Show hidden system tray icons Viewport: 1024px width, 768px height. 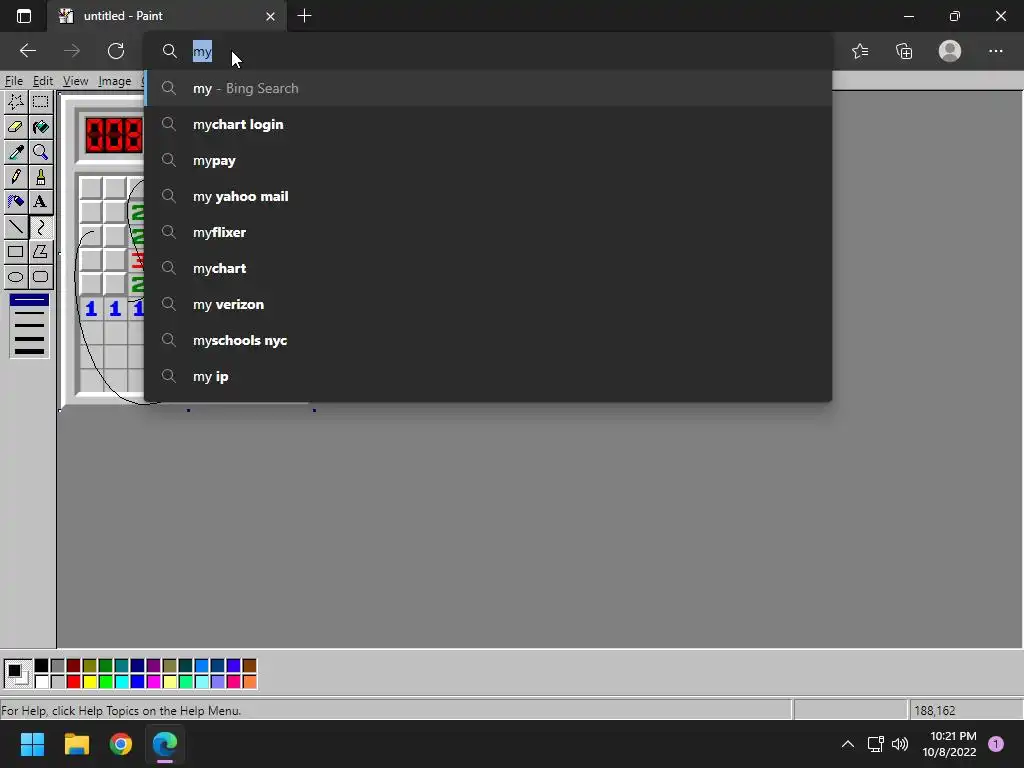pos(848,744)
